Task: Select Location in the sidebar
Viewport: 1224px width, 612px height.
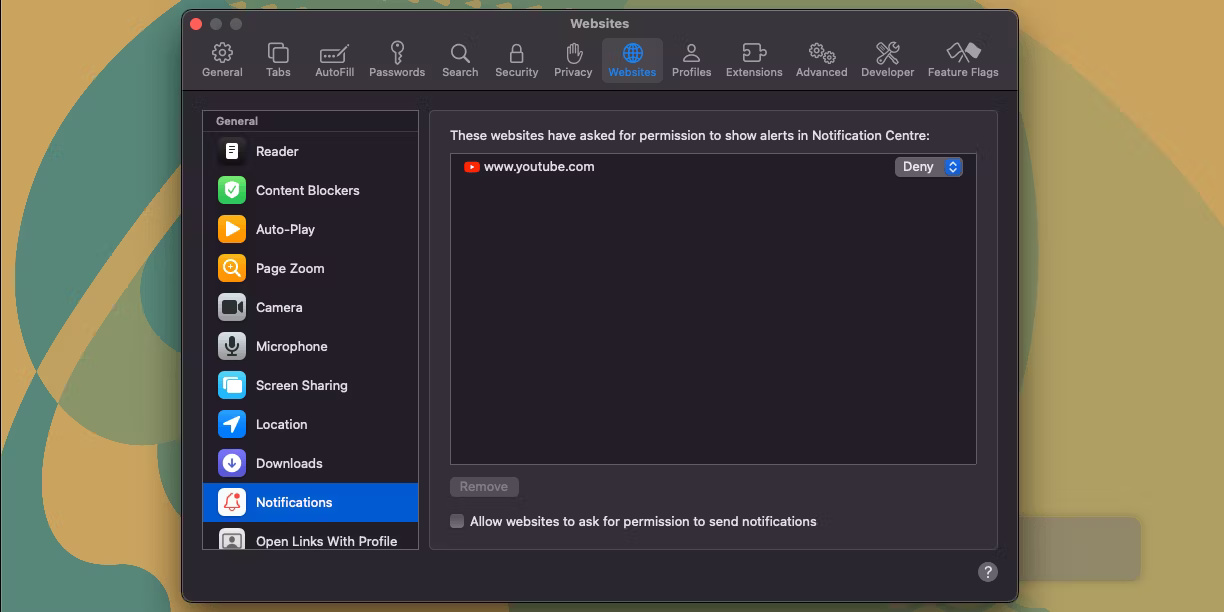Action: (x=281, y=424)
